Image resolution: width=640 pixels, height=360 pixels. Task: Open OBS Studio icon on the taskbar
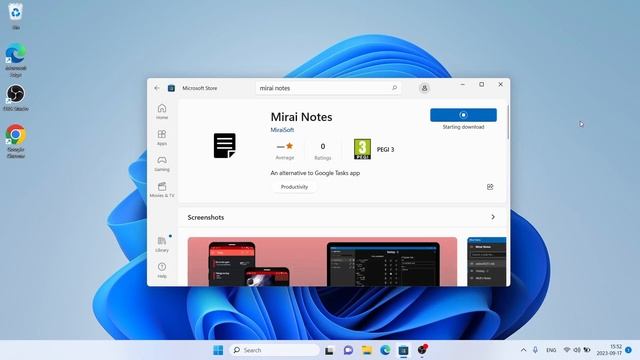pyautogui.click(x=422, y=350)
